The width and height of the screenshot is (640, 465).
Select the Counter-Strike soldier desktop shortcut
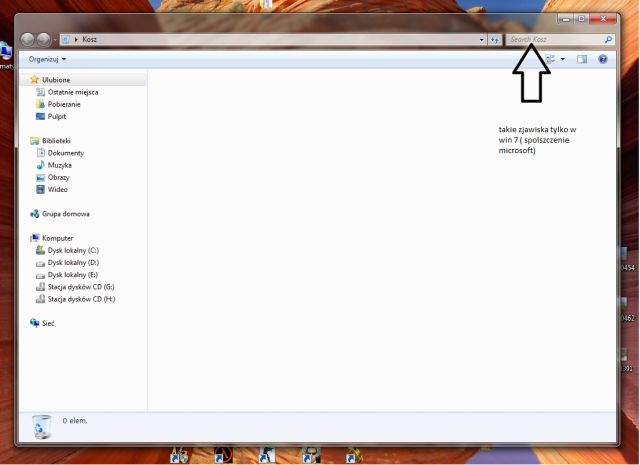266,455
